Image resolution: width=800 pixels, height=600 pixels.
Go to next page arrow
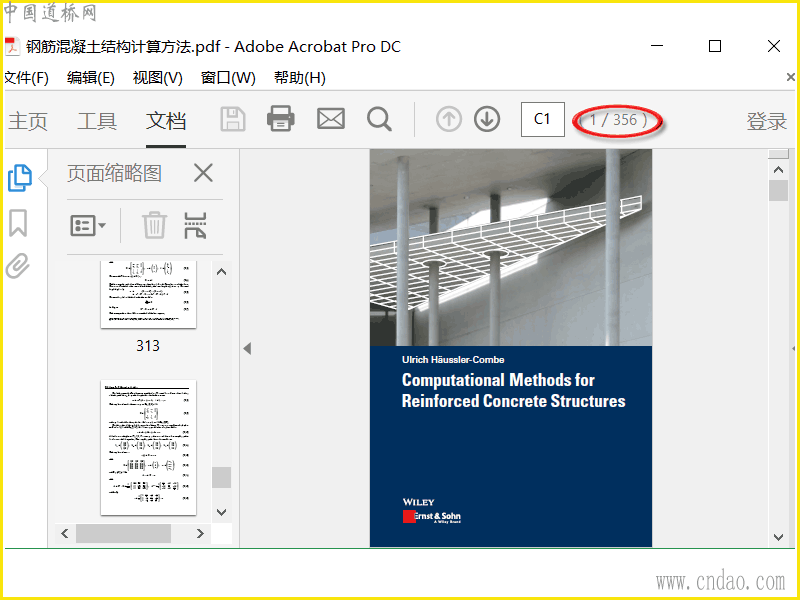pyautogui.click(x=487, y=119)
